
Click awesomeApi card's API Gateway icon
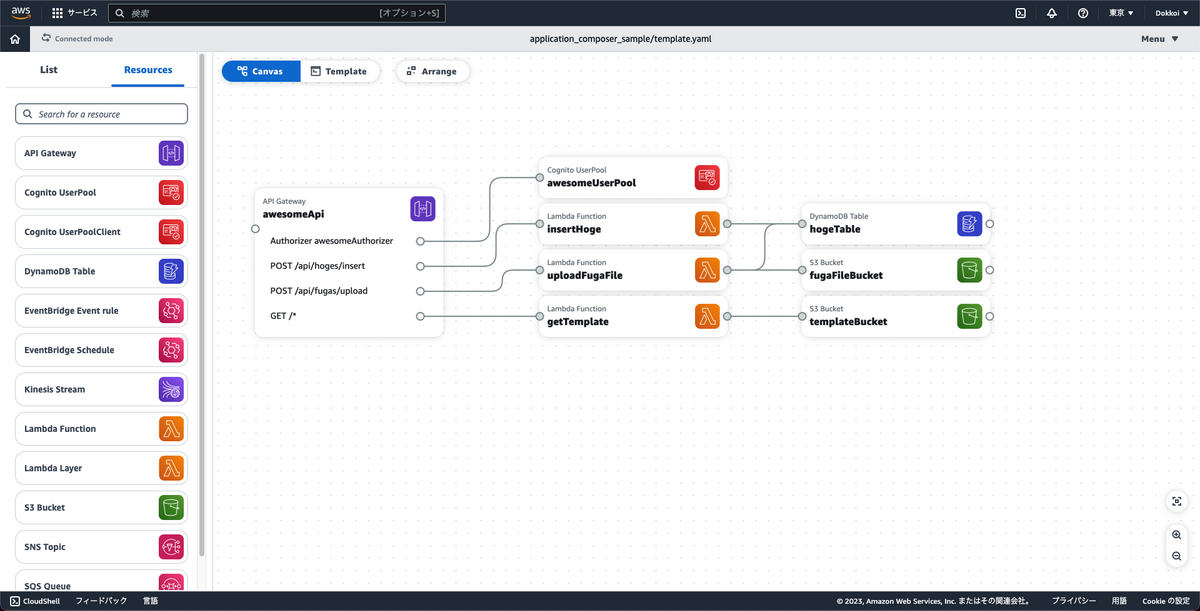[x=423, y=209]
